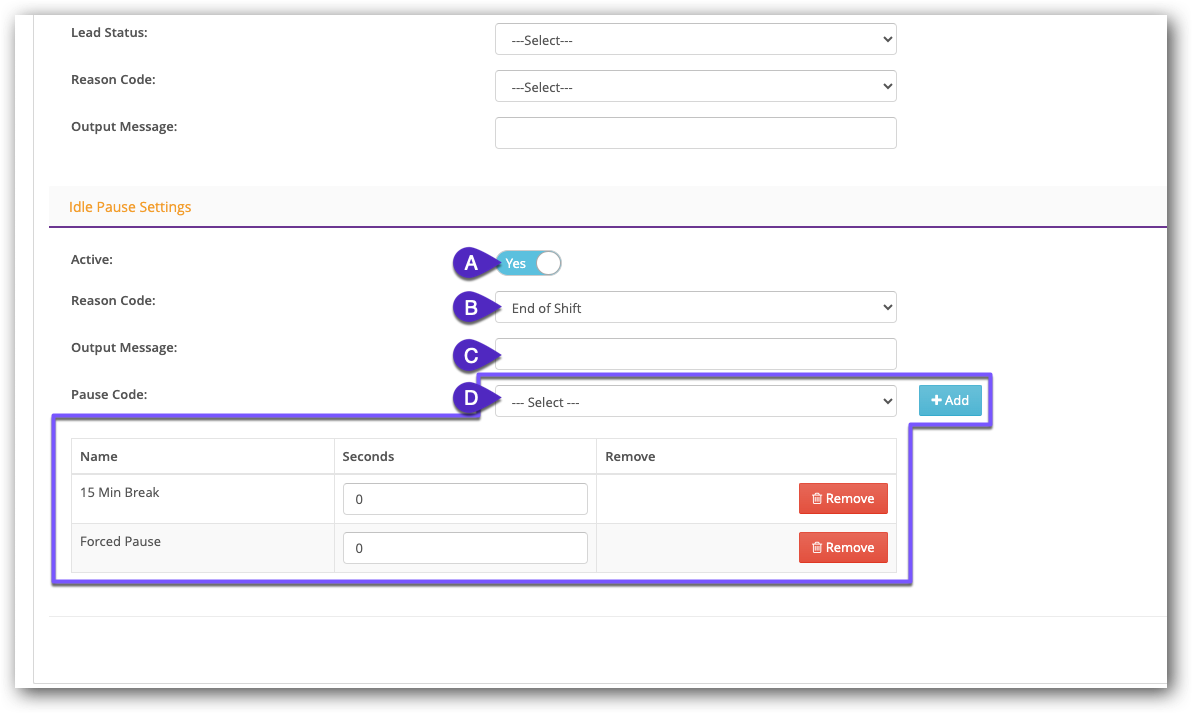Focus the Idle Pause Output Message field
The height and width of the screenshot is (713, 1192).
click(x=695, y=354)
